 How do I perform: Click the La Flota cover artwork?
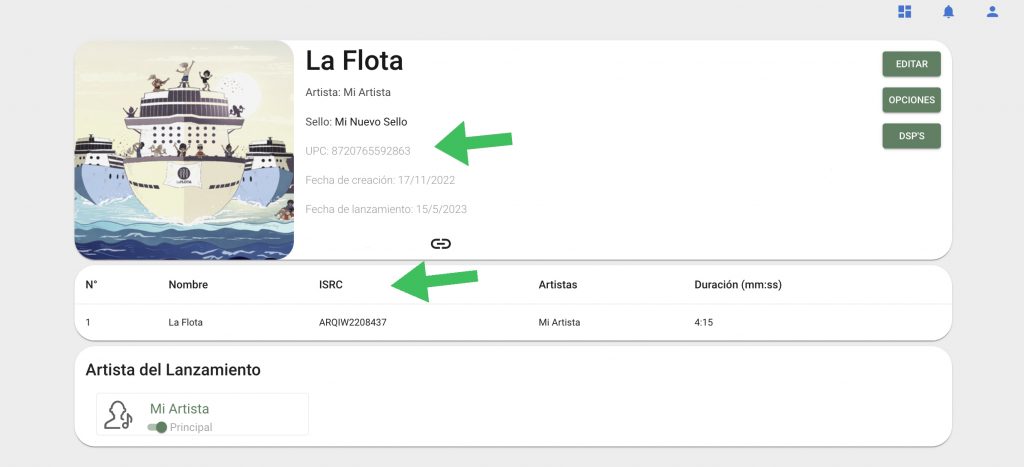pyautogui.click(x=184, y=150)
